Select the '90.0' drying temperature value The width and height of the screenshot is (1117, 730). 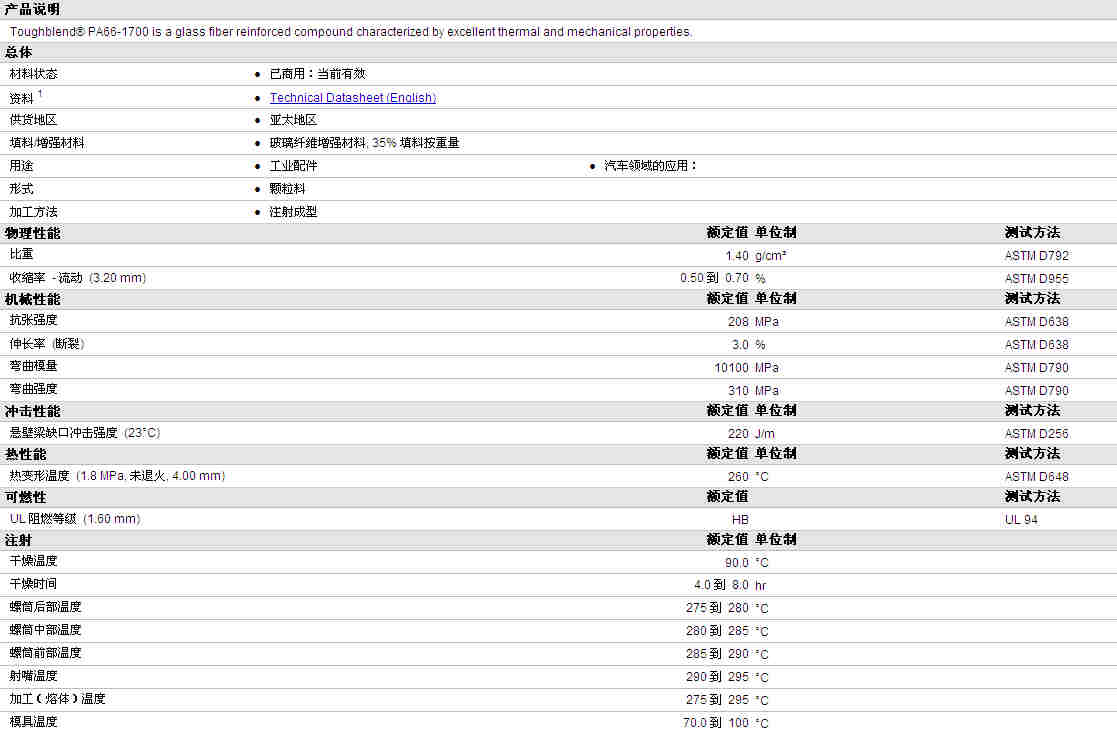click(737, 563)
